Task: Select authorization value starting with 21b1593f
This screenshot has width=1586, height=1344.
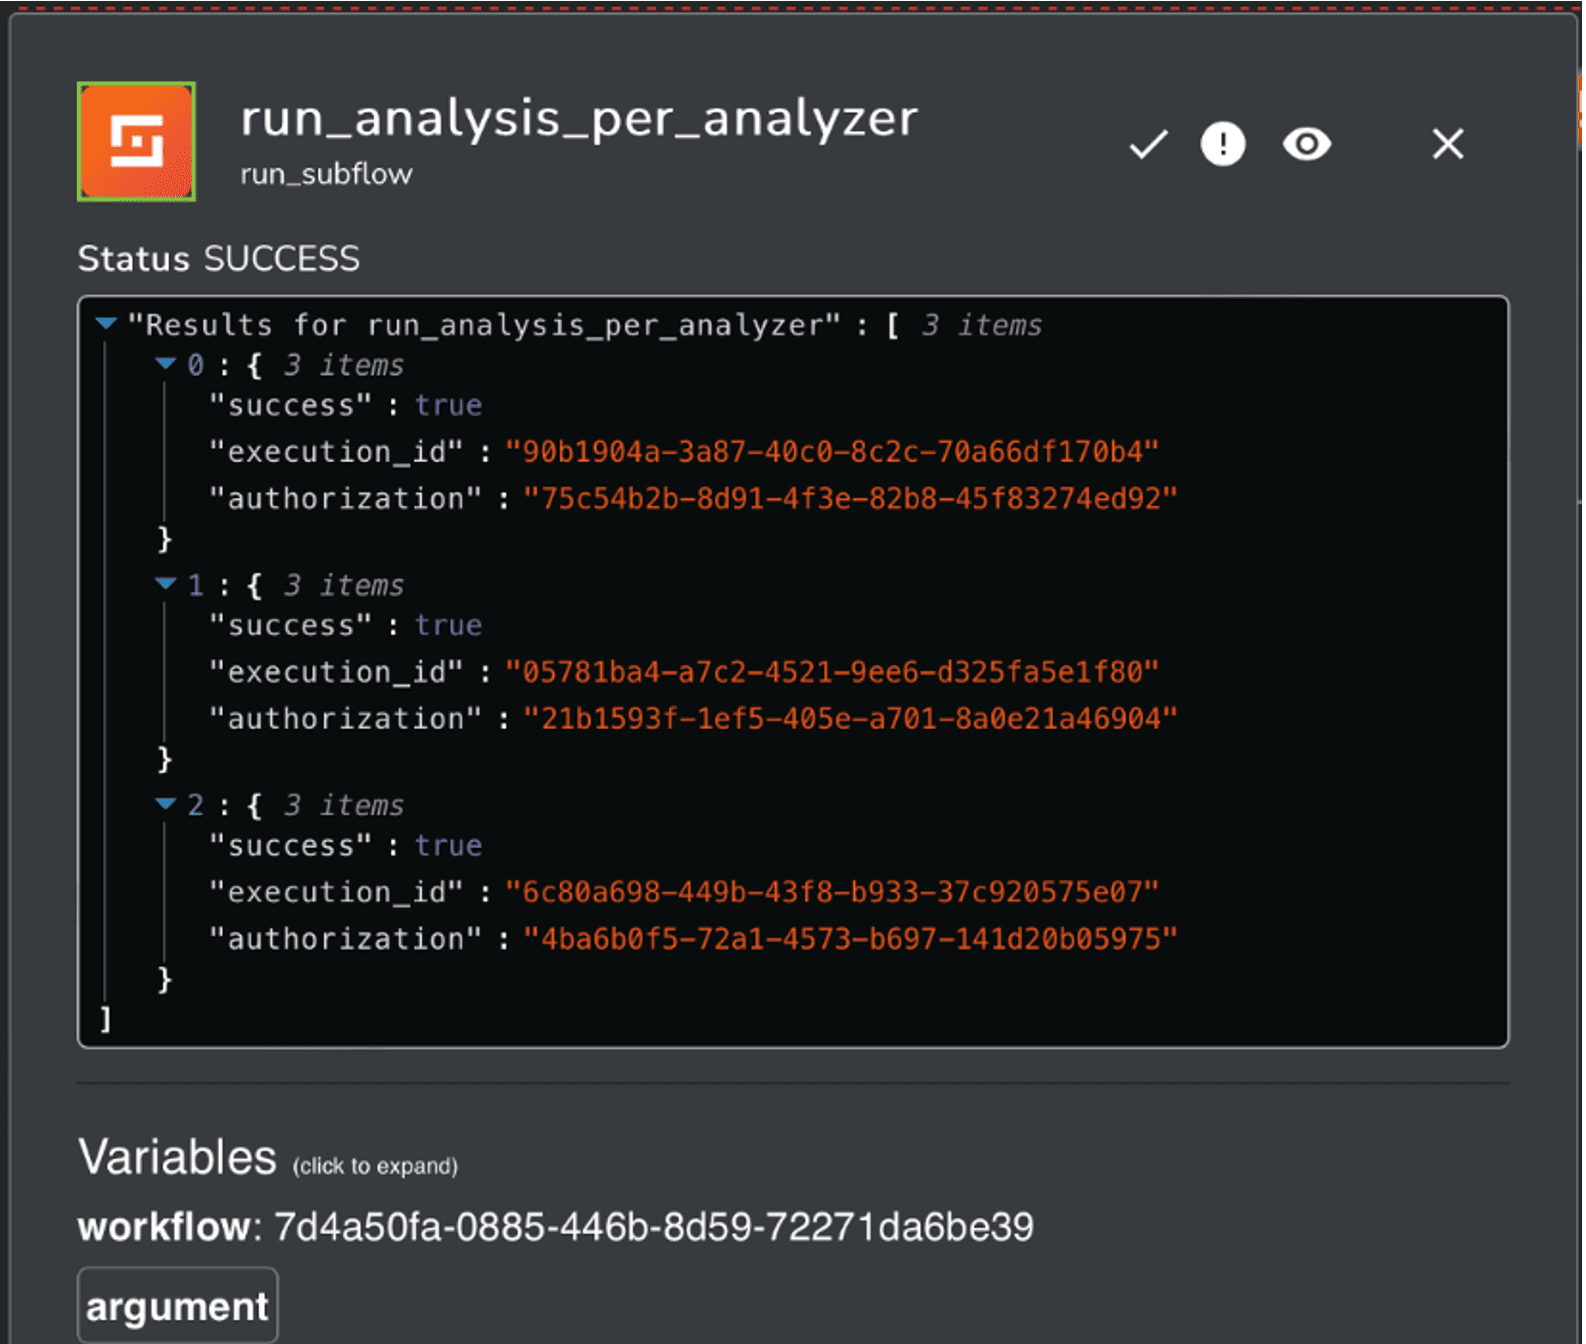Action: (x=850, y=718)
